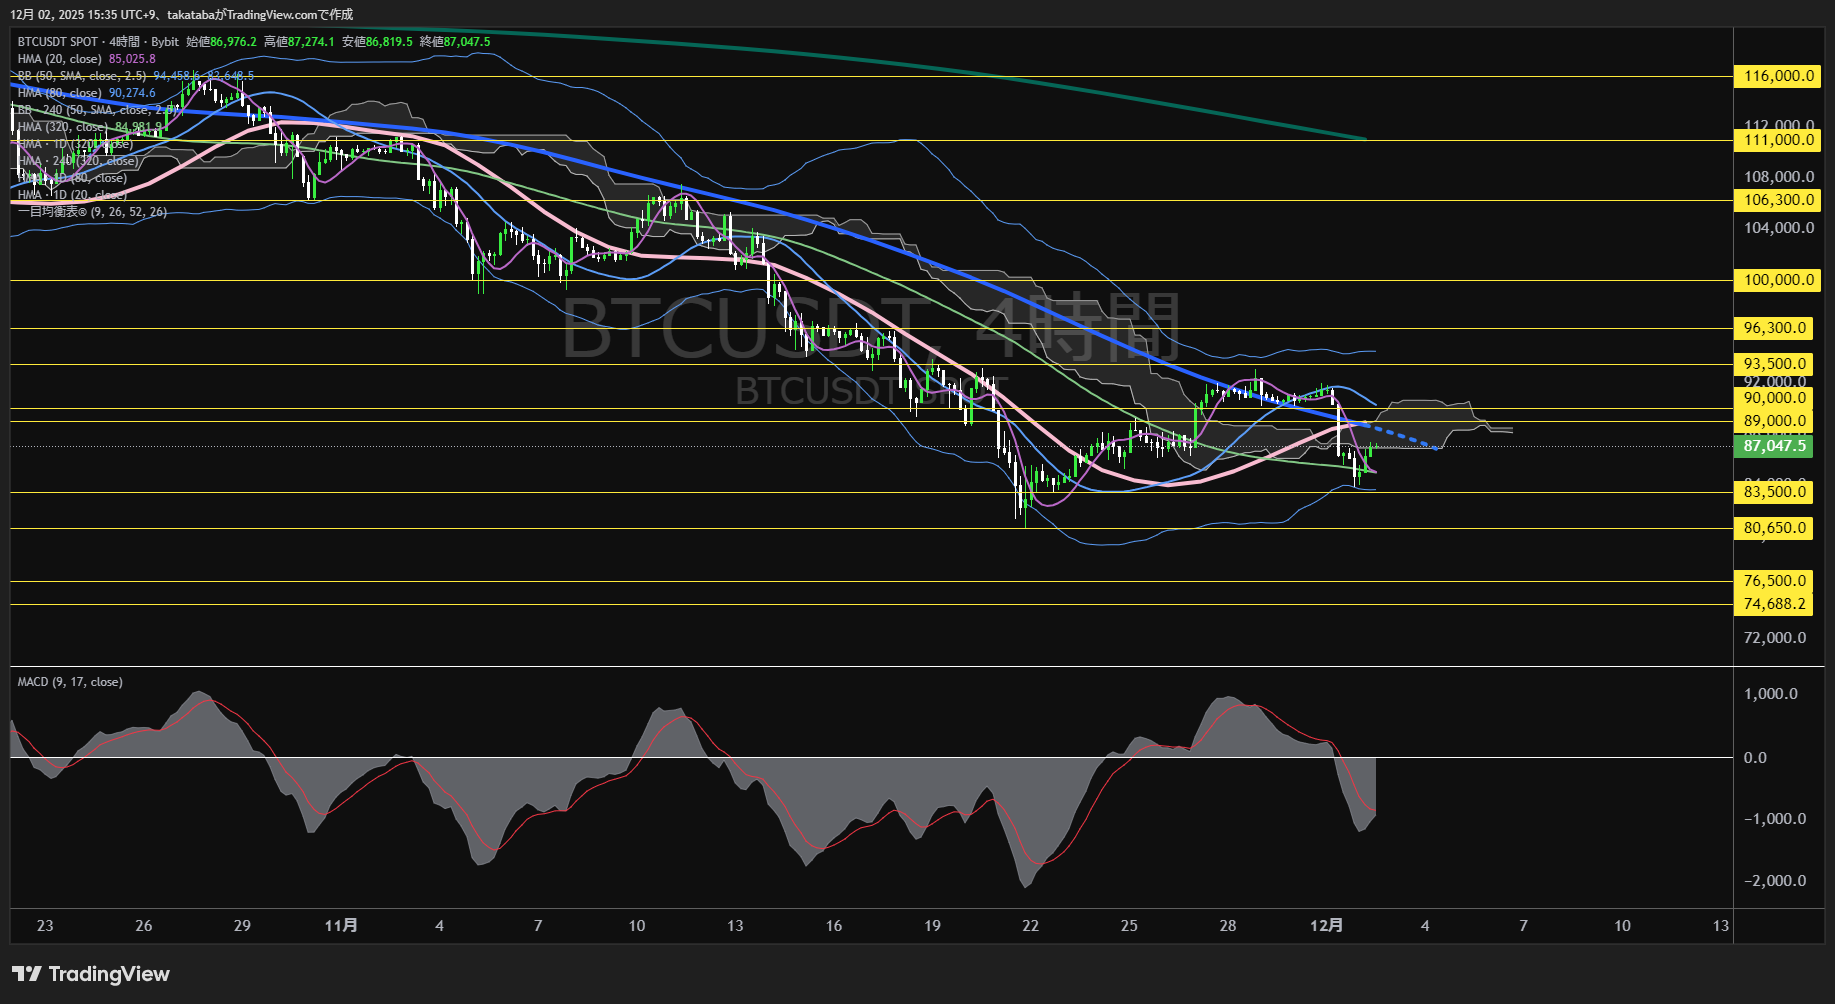The image size is (1835, 1004).
Task: Toggle visibility of HMA (20, close) indicator
Action: (x=58, y=59)
